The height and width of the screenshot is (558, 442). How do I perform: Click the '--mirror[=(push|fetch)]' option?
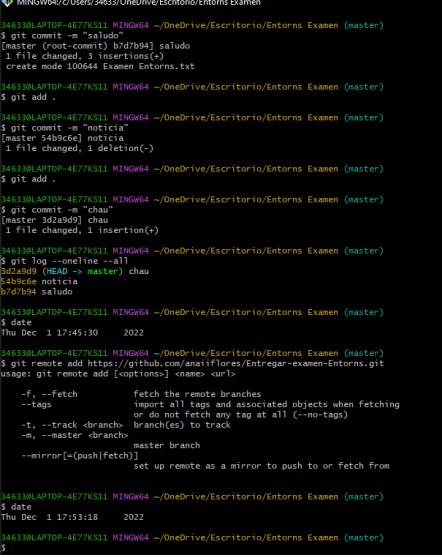(79, 456)
